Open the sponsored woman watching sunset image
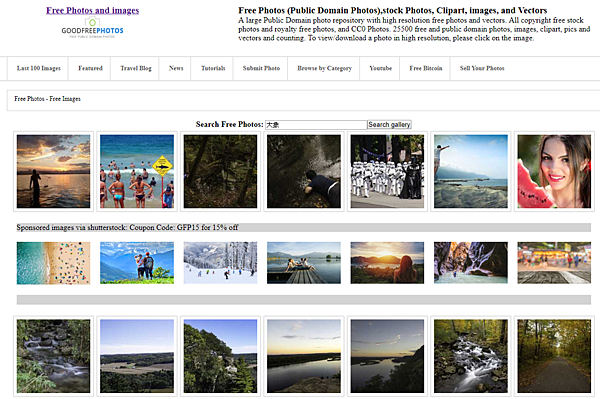The width and height of the screenshot is (600, 399). click(387, 263)
